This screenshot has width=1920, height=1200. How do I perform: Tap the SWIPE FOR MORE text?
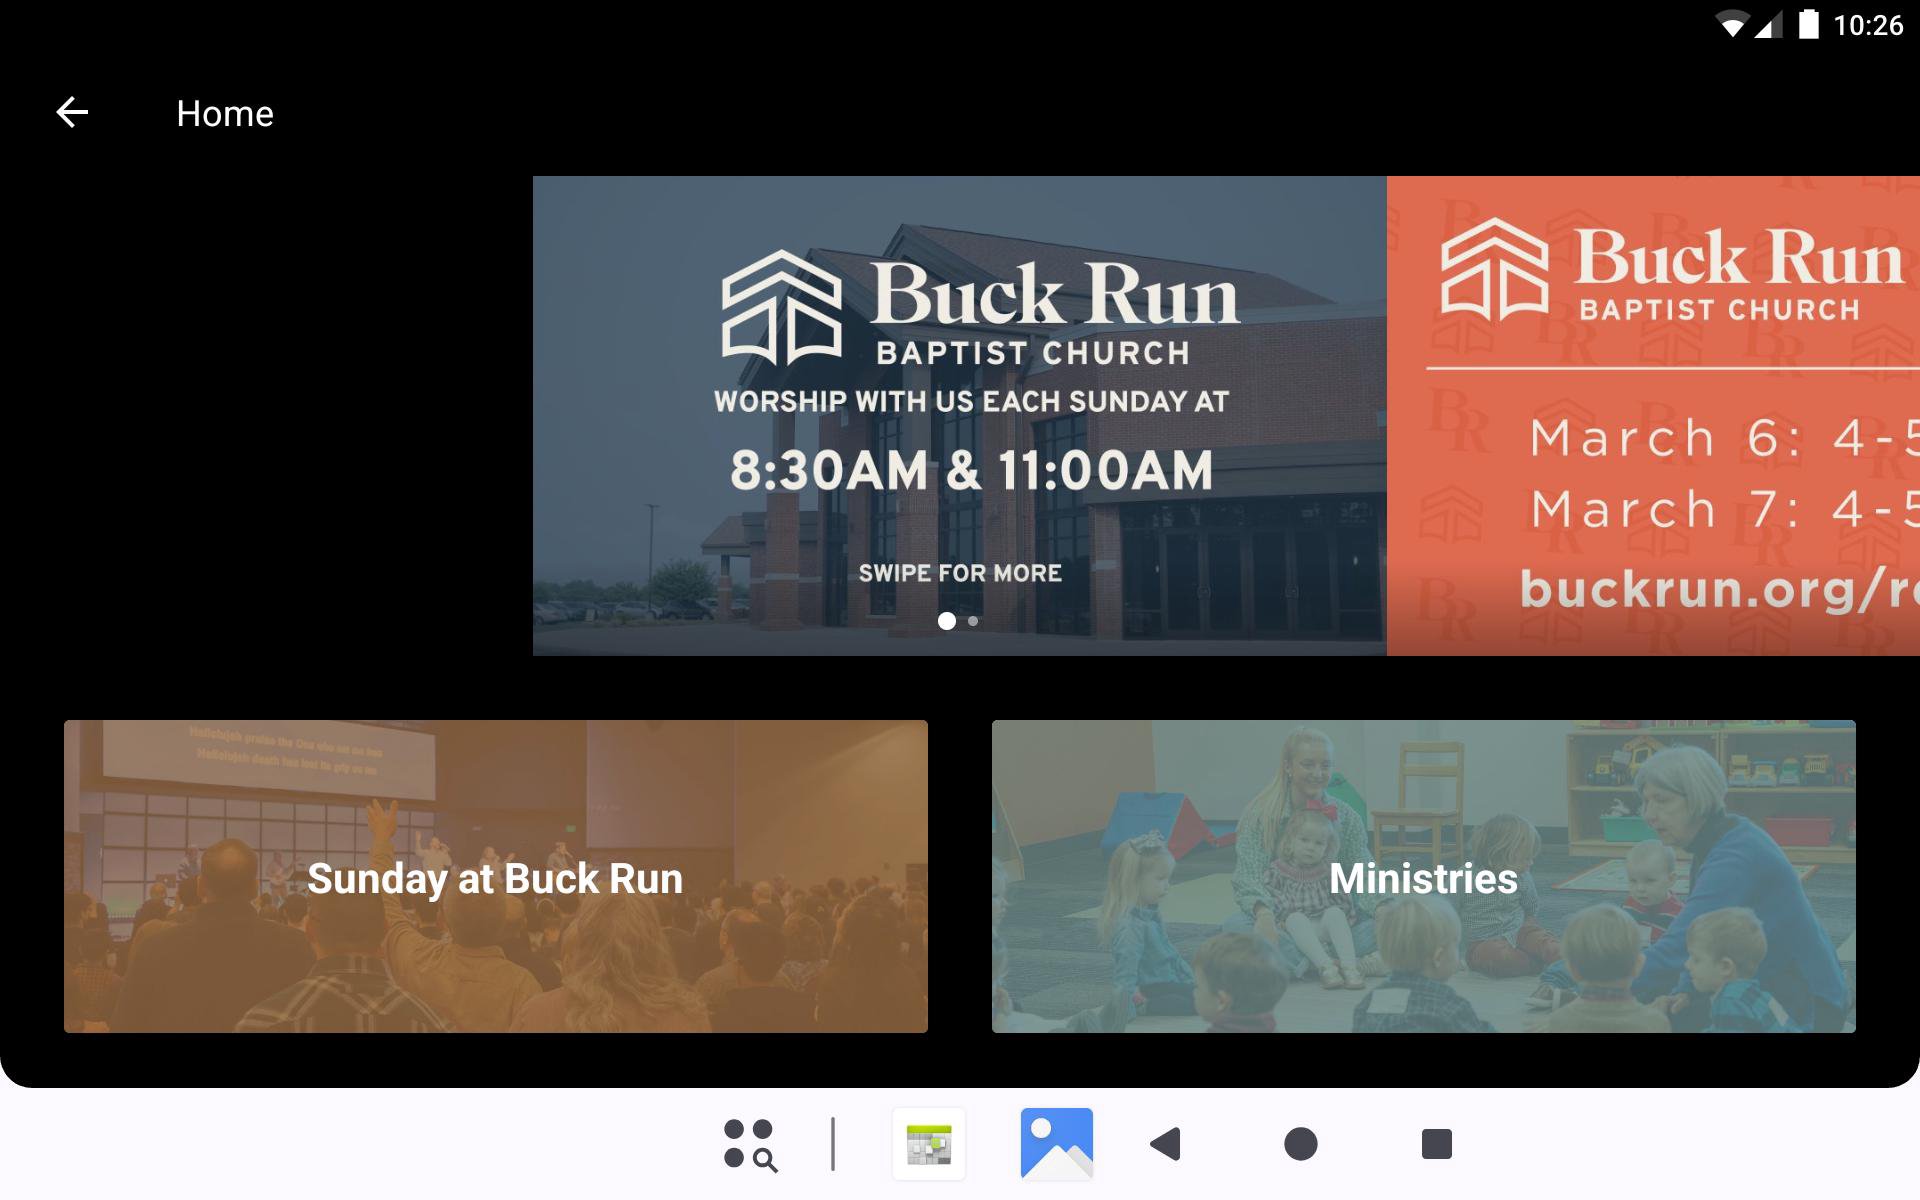[960, 573]
